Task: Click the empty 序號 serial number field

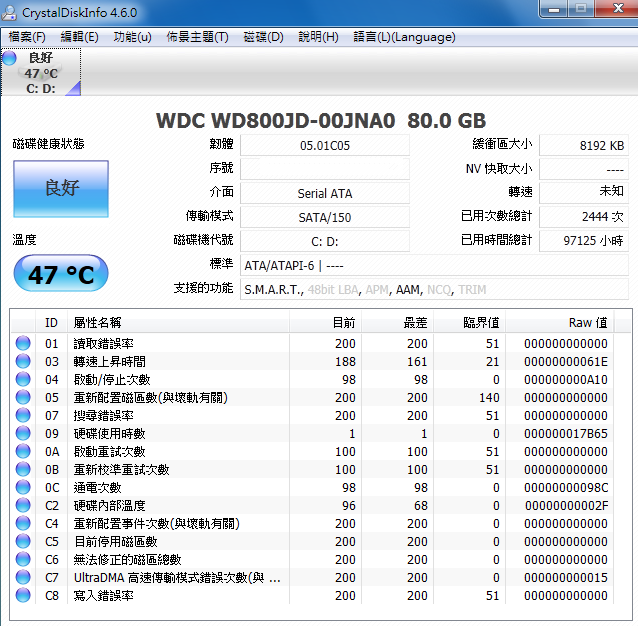Action: 325,169
